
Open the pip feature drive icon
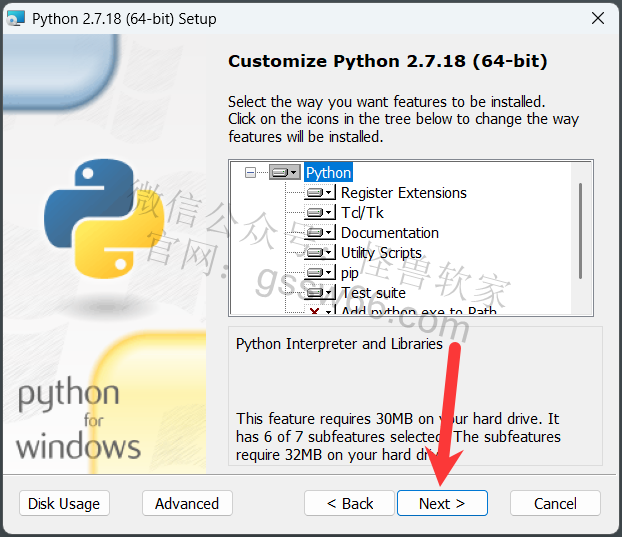click(320, 273)
